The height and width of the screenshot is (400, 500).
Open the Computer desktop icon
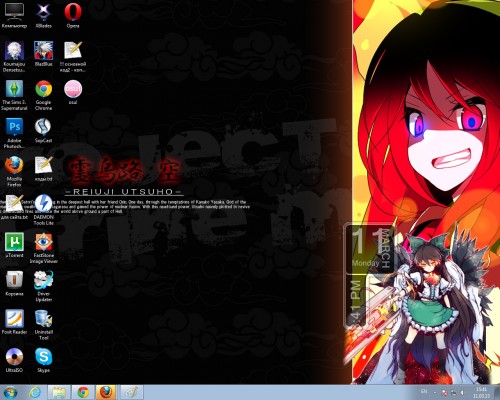[x=14, y=15]
